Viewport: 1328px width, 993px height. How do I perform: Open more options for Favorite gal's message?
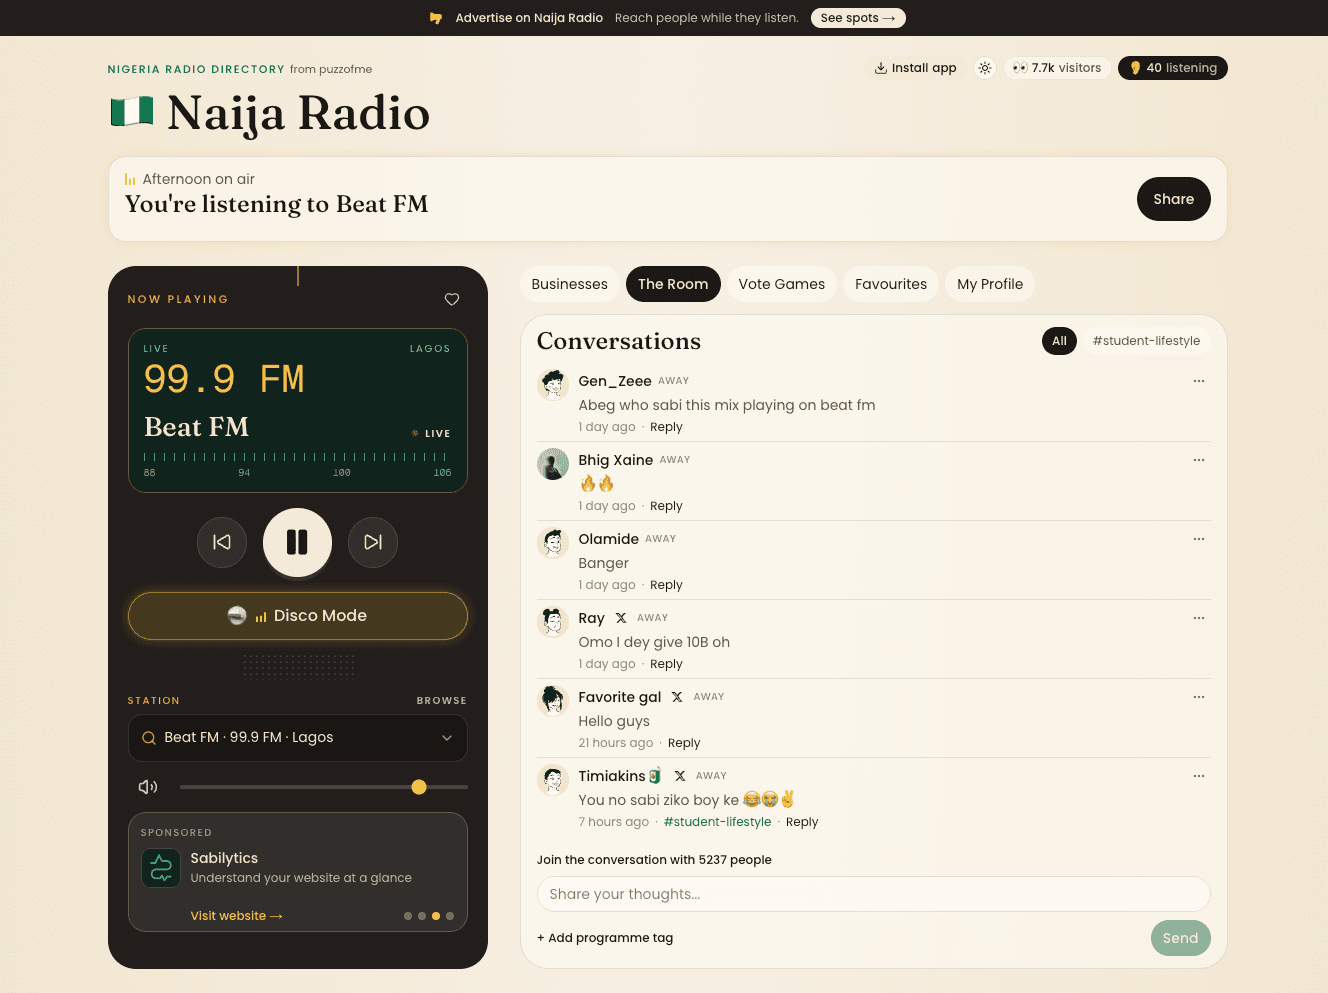pos(1199,697)
